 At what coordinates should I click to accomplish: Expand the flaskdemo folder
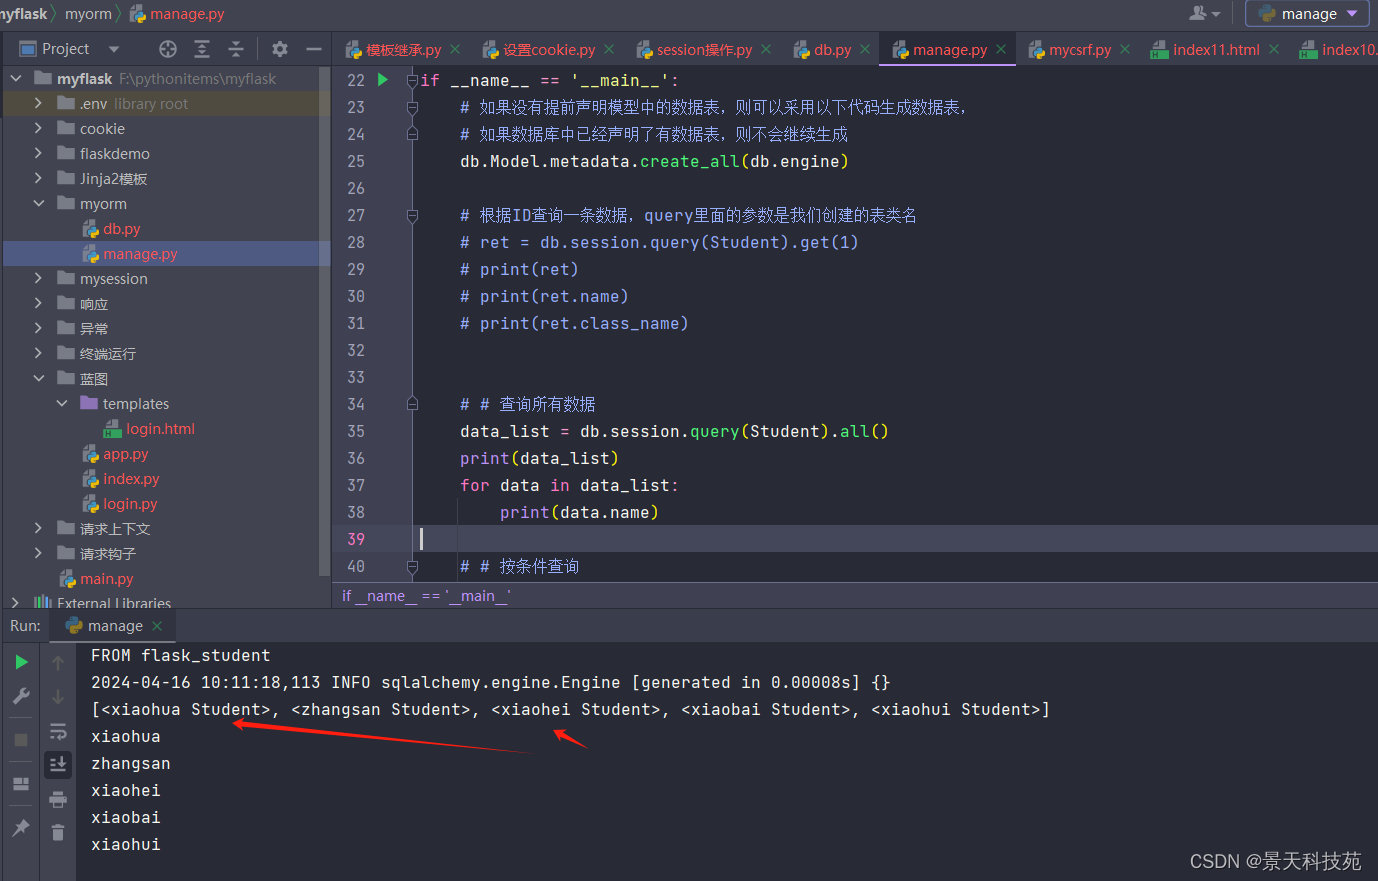click(38, 153)
